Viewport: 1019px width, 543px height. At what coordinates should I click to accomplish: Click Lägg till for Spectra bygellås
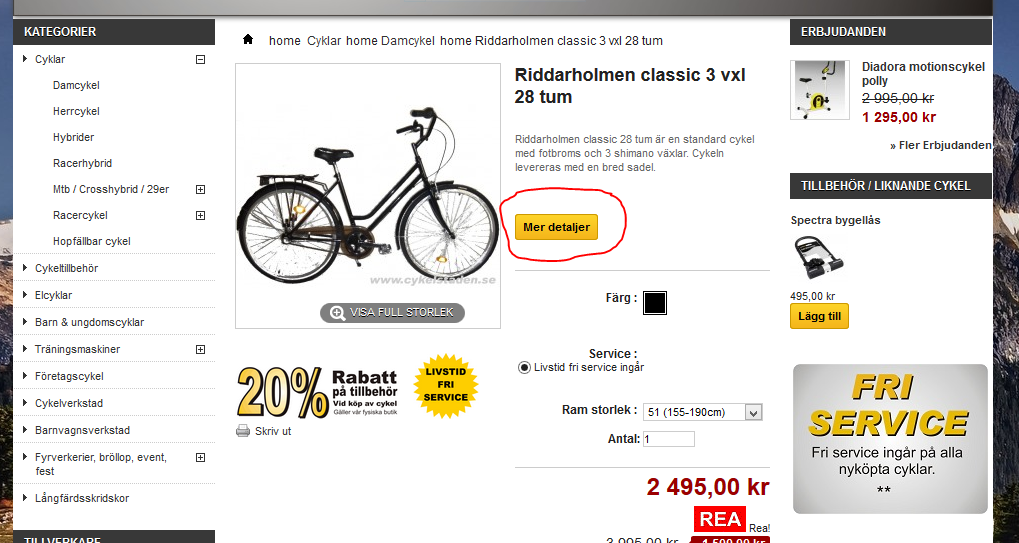[x=819, y=316]
